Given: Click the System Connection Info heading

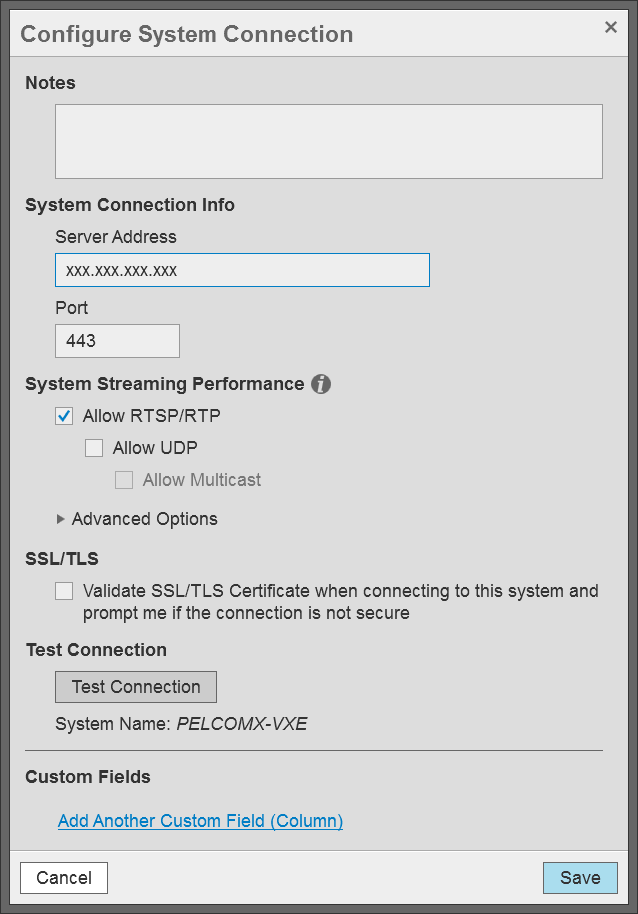Looking at the screenshot, I should (128, 204).
